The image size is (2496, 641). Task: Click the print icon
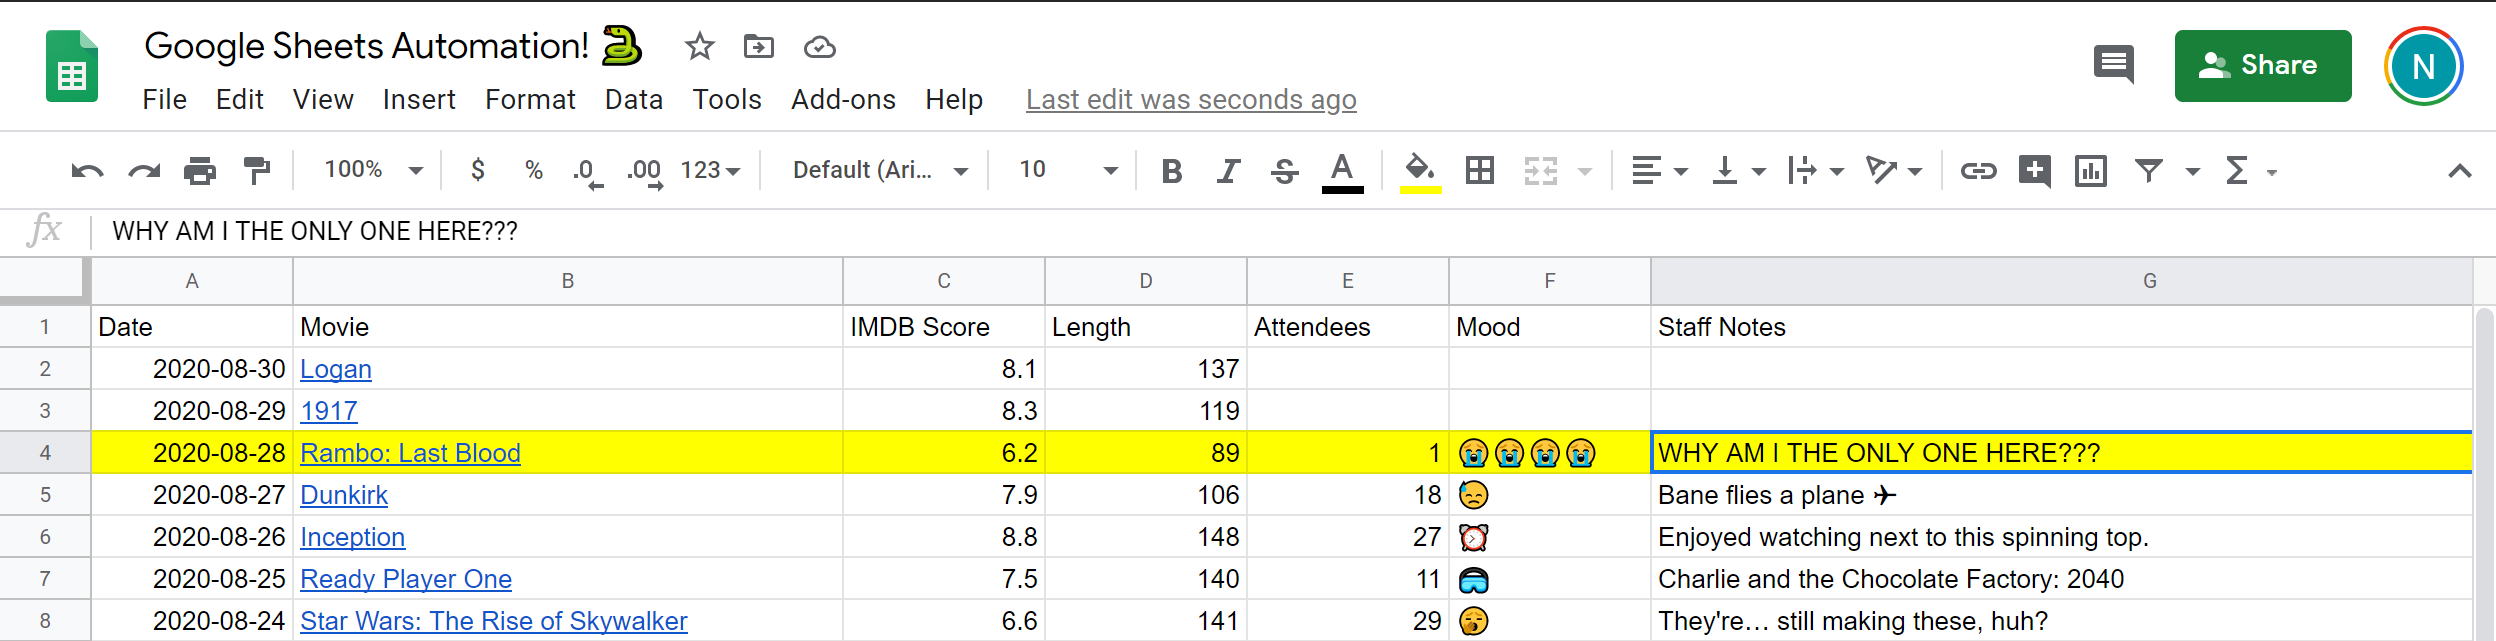(200, 171)
